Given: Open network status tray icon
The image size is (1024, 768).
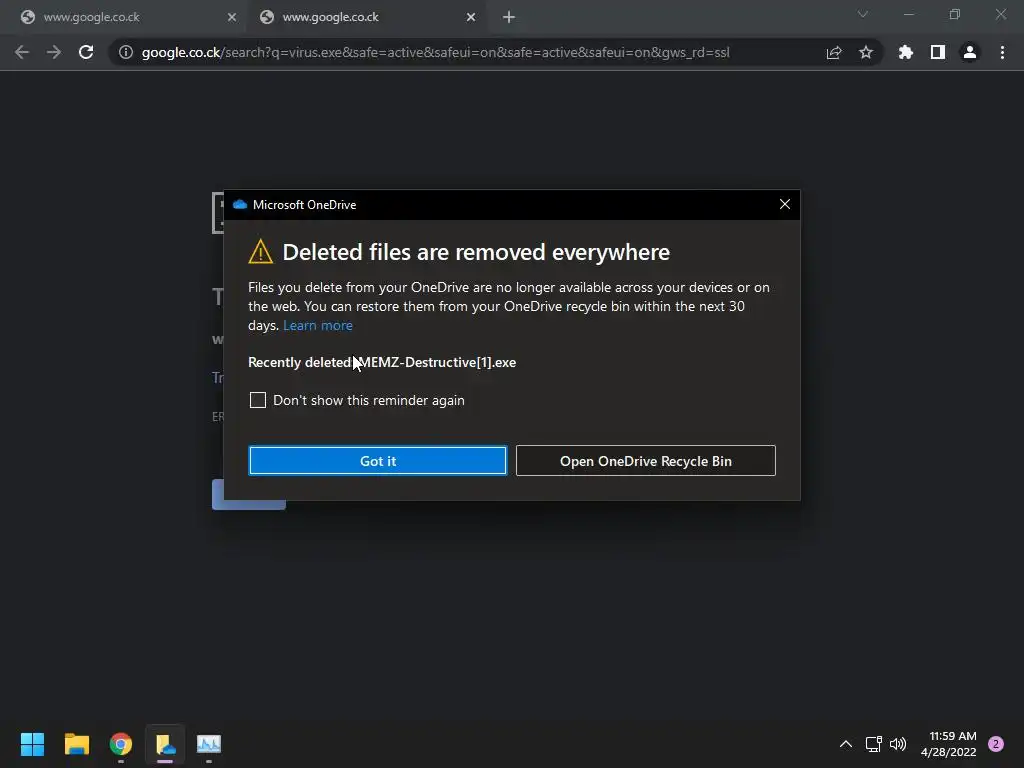Looking at the screenshot, I should [873, 744].
